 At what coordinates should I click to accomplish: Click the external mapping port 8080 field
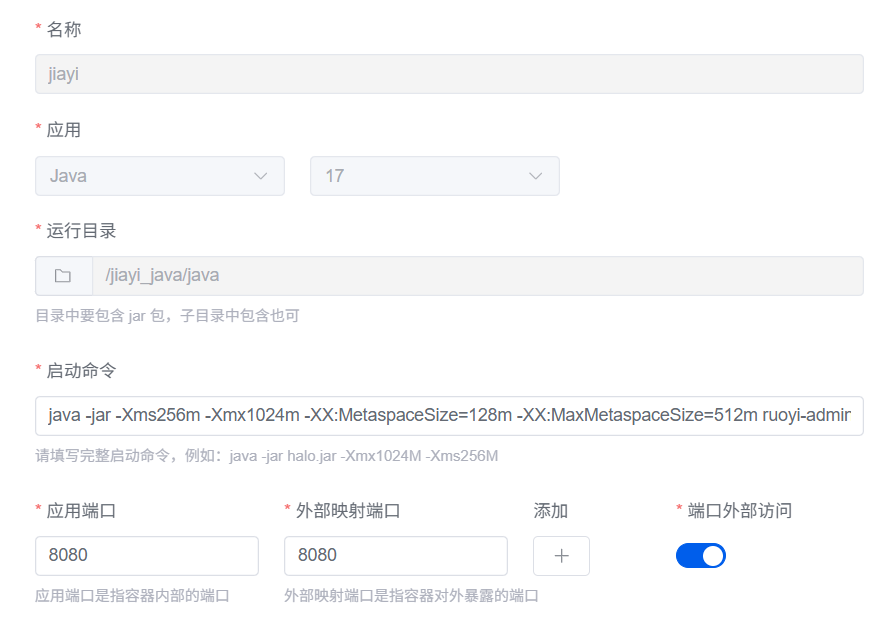(x=395, y=556)
